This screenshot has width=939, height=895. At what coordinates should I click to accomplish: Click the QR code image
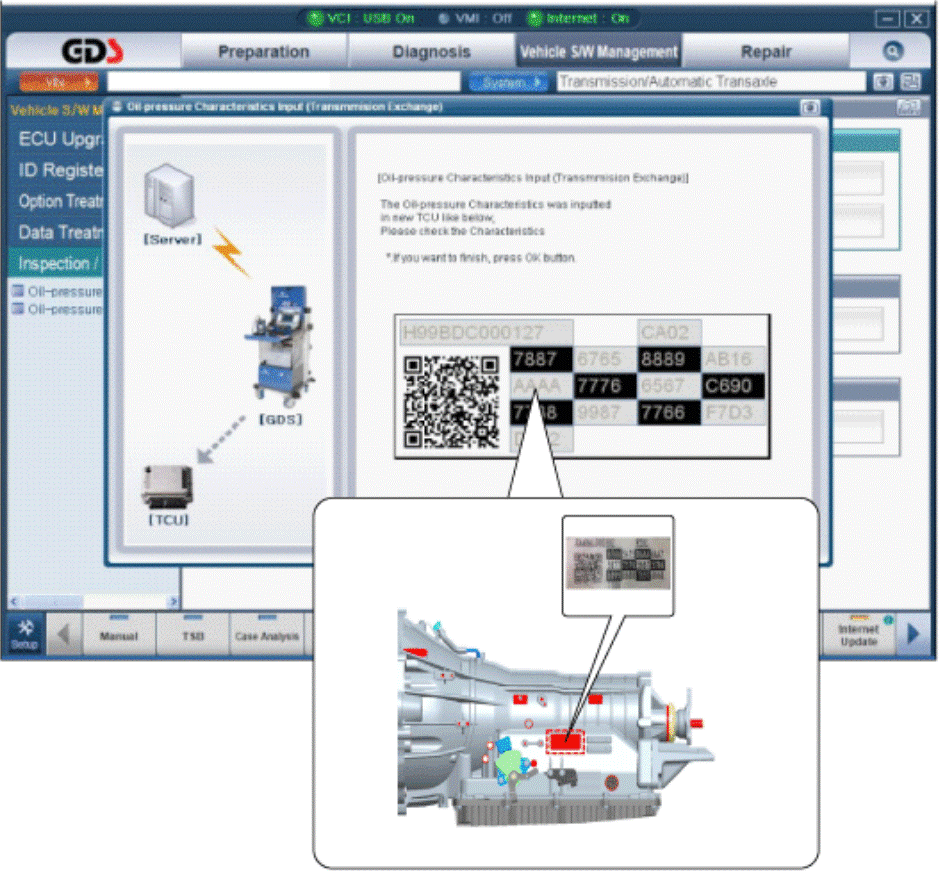[x=452, y=402]
